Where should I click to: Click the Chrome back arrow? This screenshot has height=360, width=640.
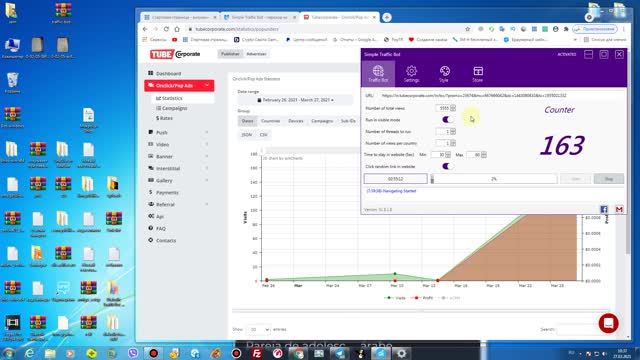pos(145,29)
